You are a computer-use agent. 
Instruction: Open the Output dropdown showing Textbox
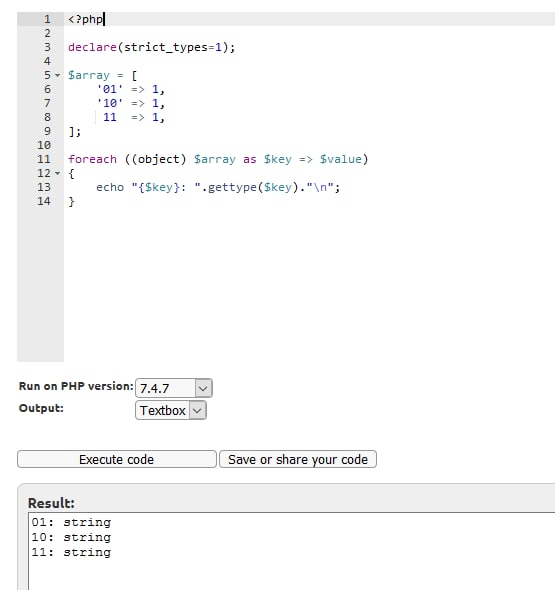click(x=171, y=410)
